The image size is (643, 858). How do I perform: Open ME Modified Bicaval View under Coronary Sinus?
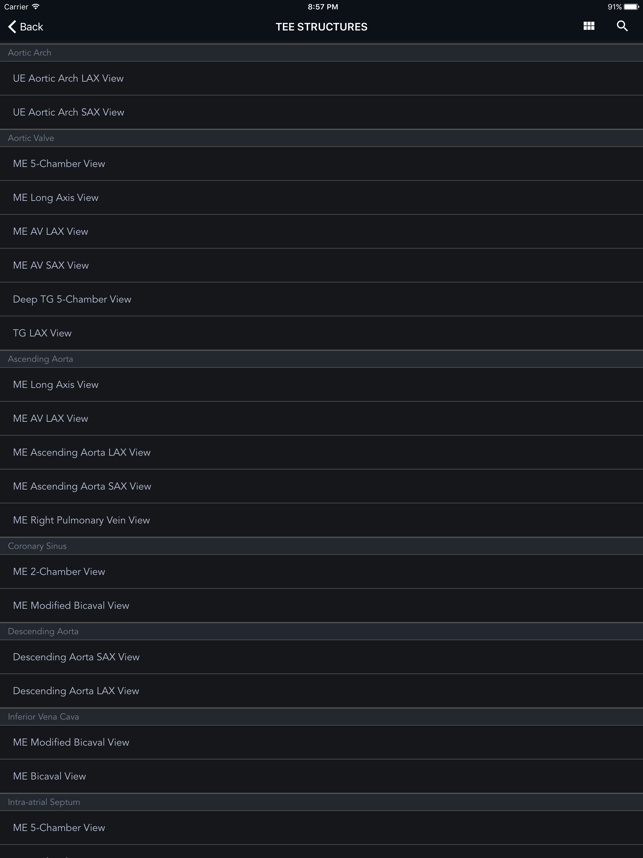point(71,606)
